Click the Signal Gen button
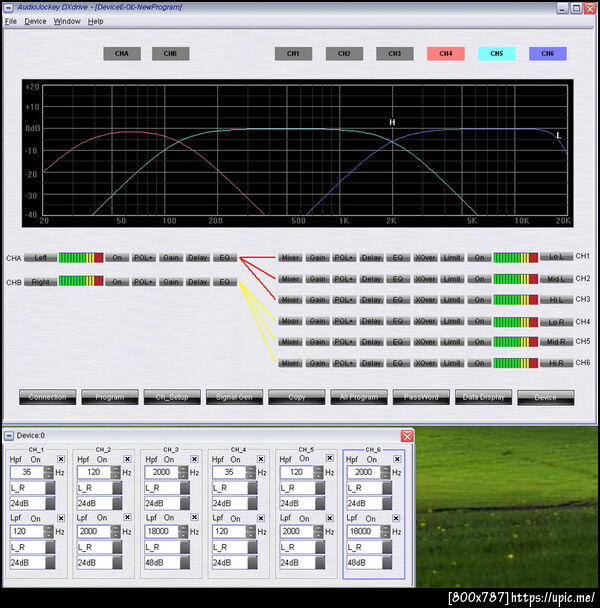This screenshot has width=600, height=608. 234,397
